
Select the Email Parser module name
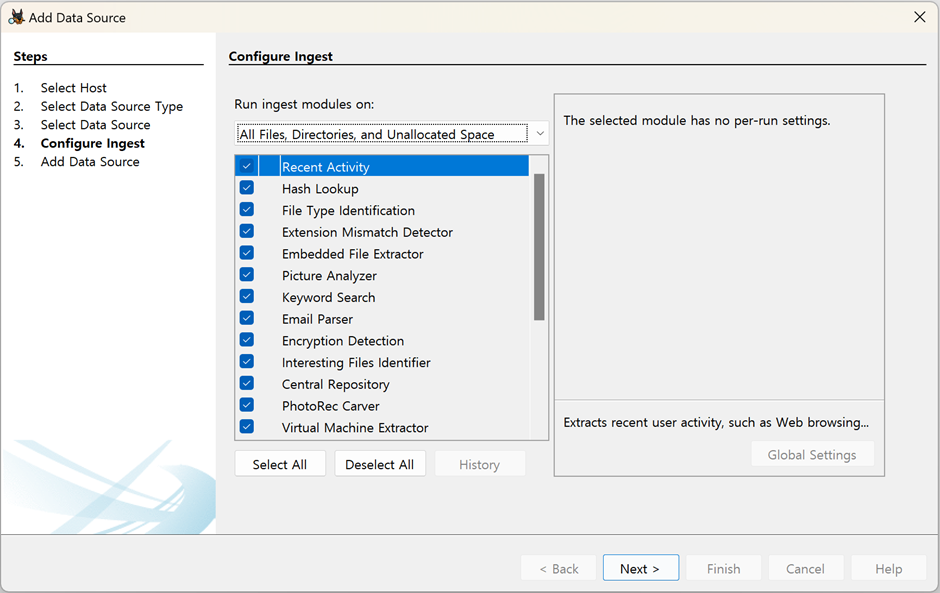tap(317, 319)
